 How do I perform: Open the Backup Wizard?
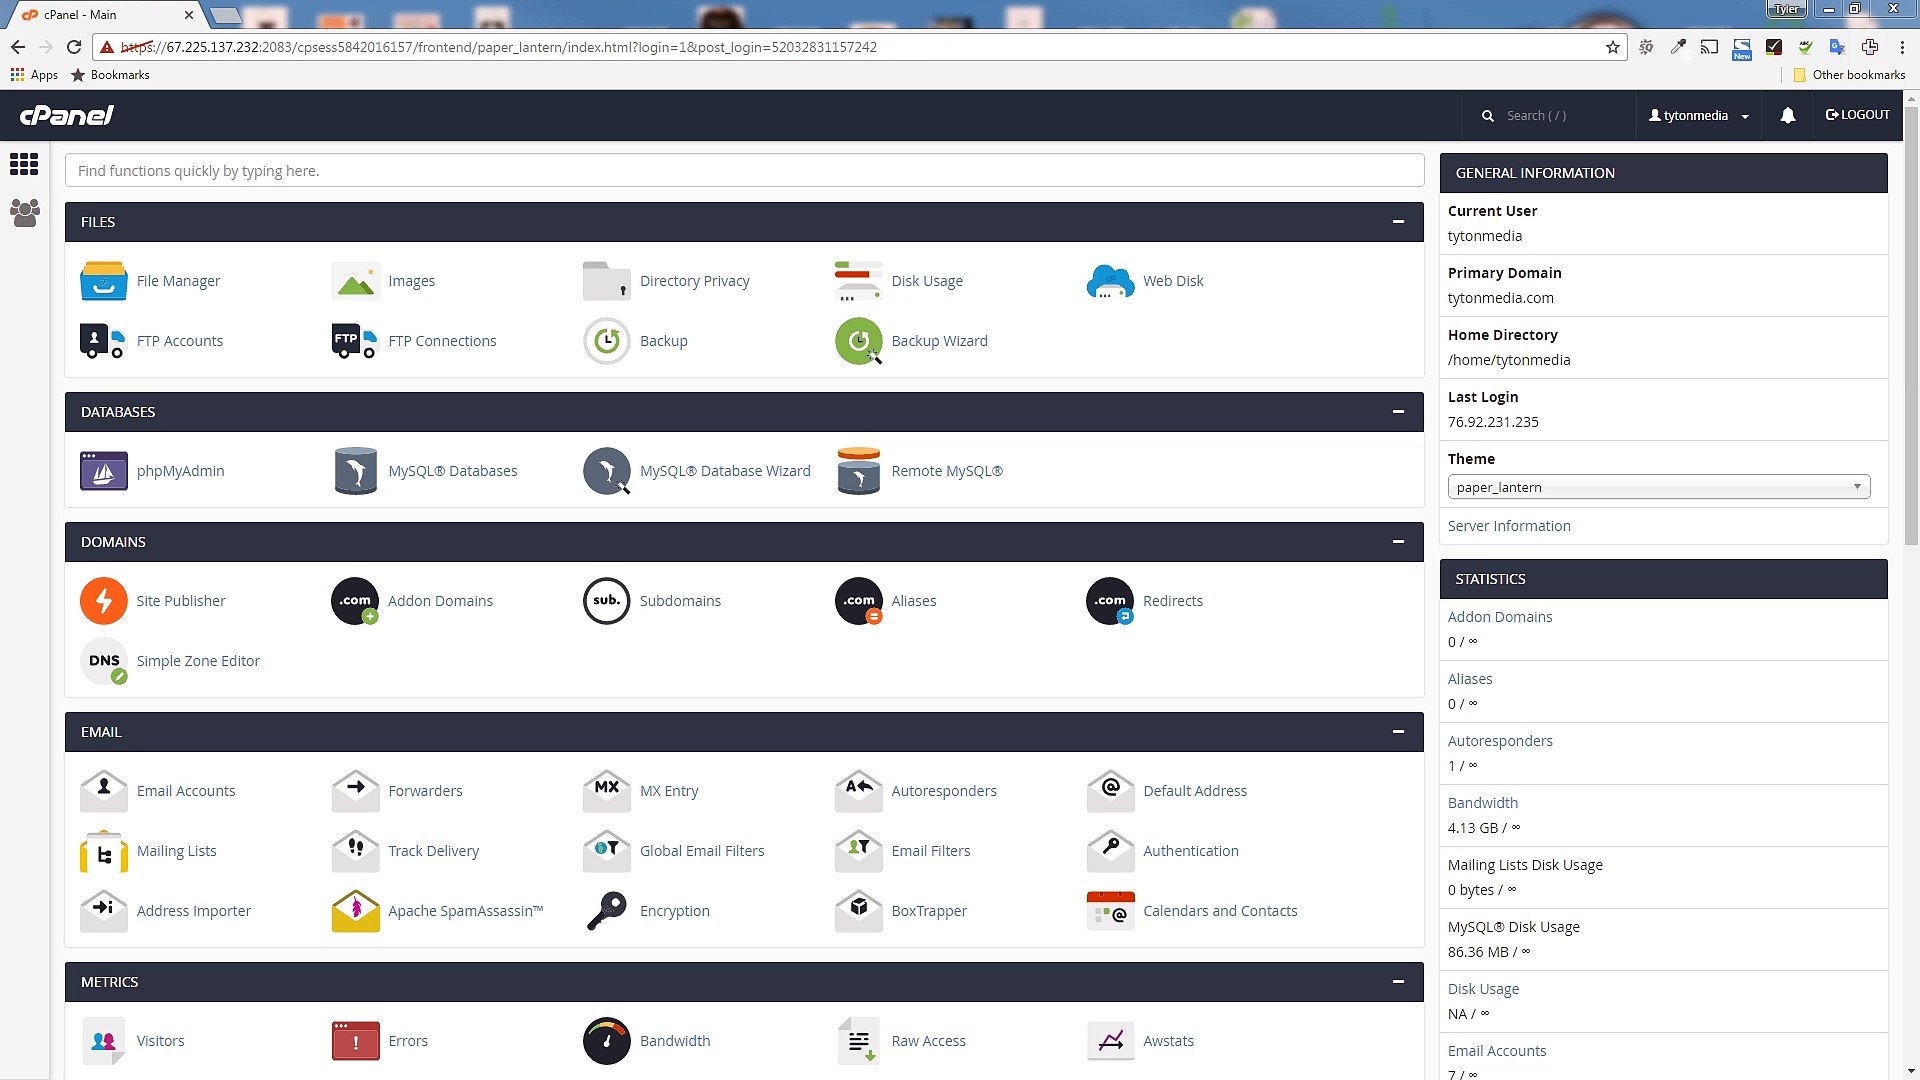(939, 341)
